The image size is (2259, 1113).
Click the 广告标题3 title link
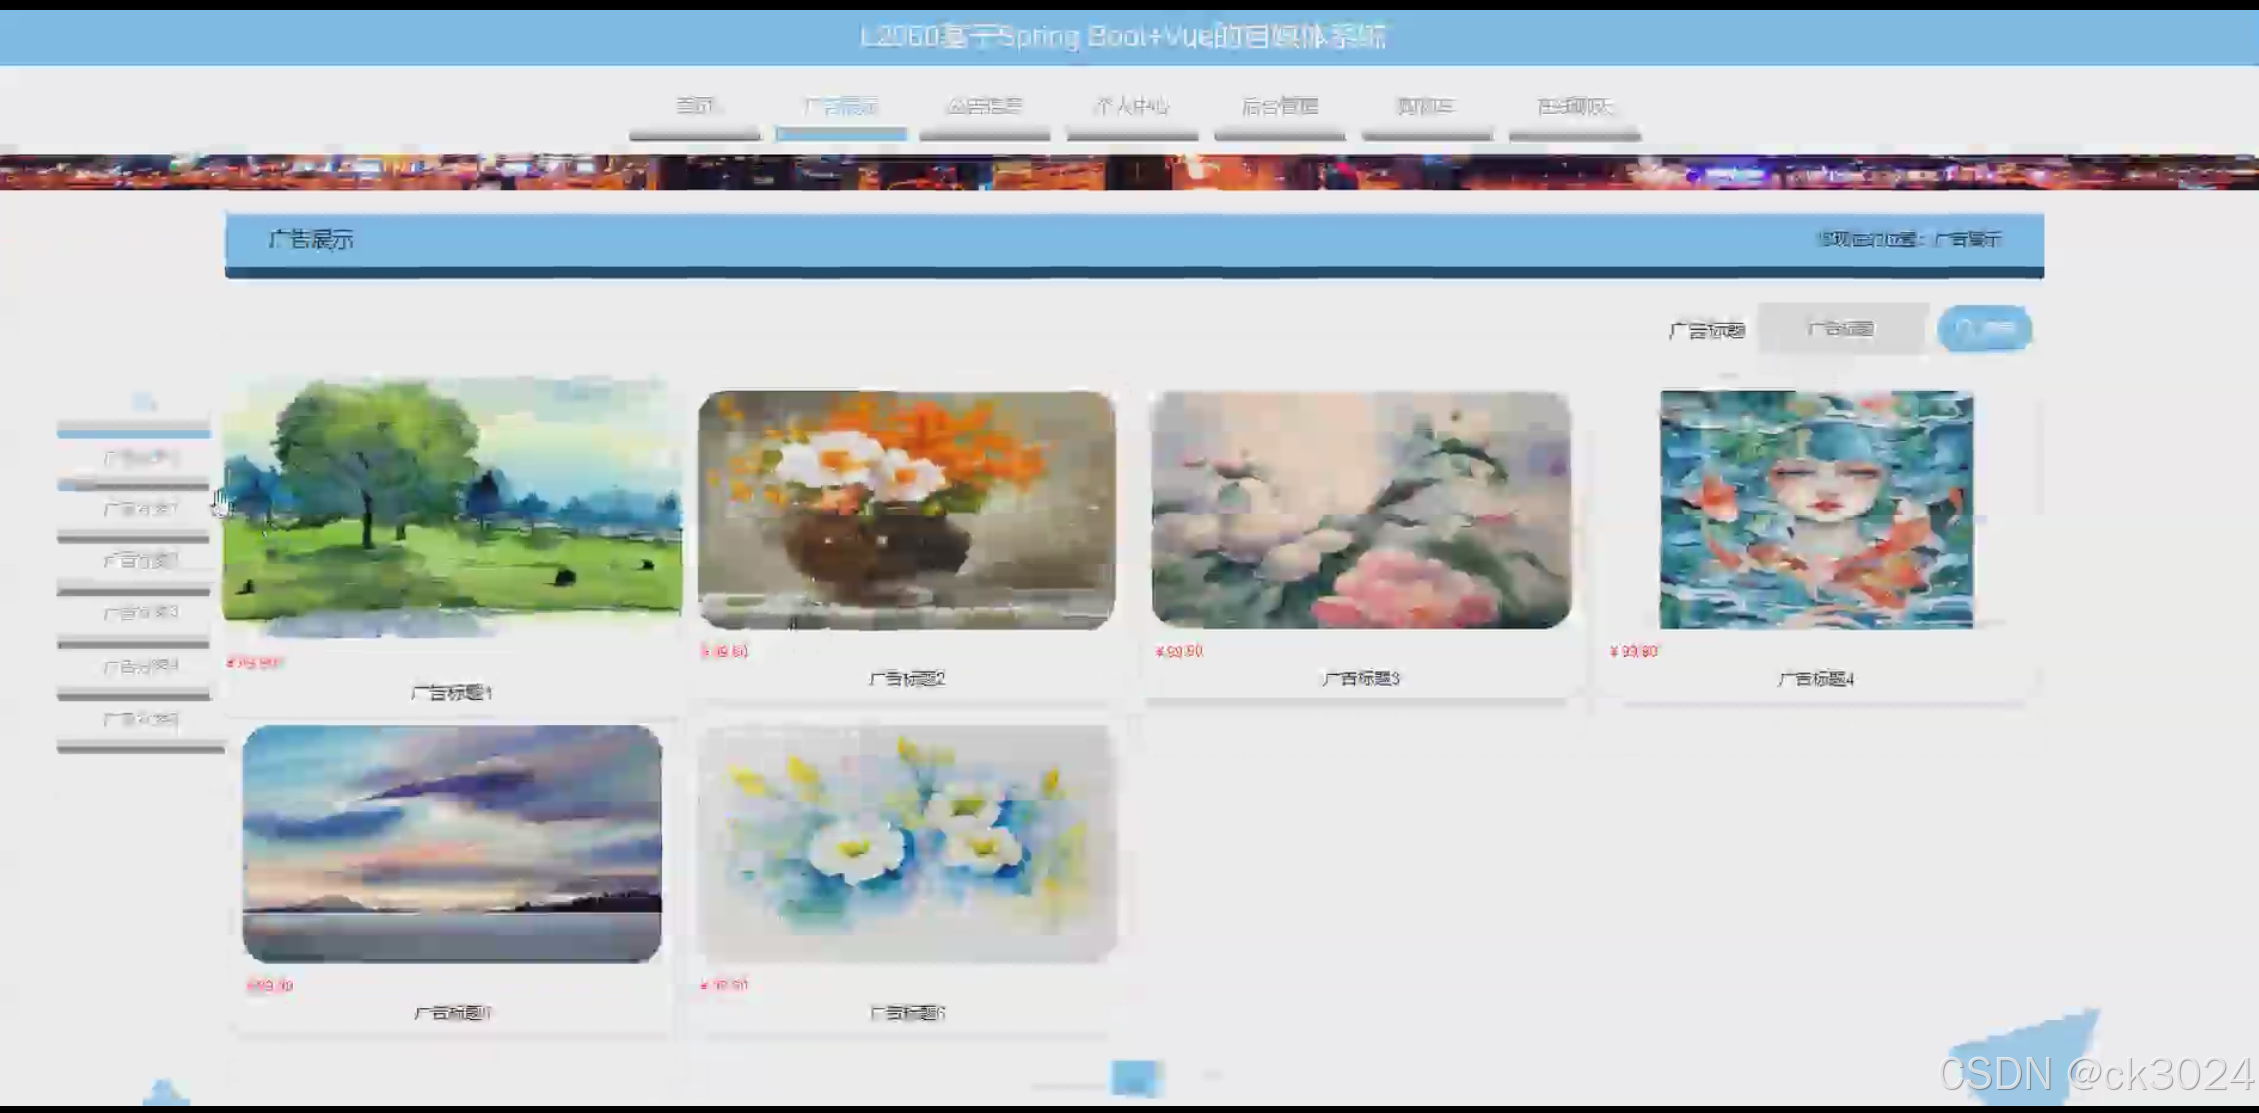[x=1362, y=677]
